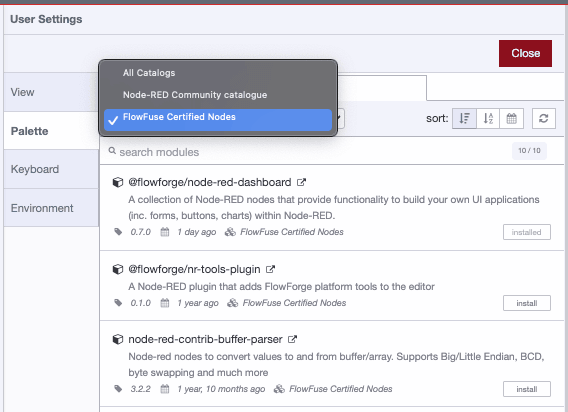
Task: Click catalog cubes icon on buffer-parser row
Action: pos(279,389)
